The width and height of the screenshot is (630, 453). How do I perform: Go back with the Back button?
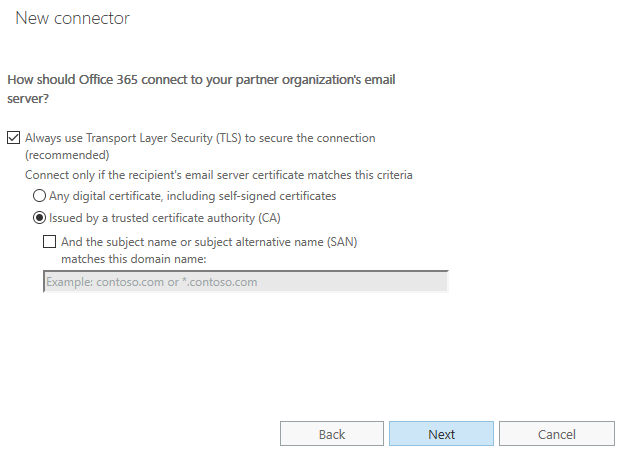[x=332, y=434]
